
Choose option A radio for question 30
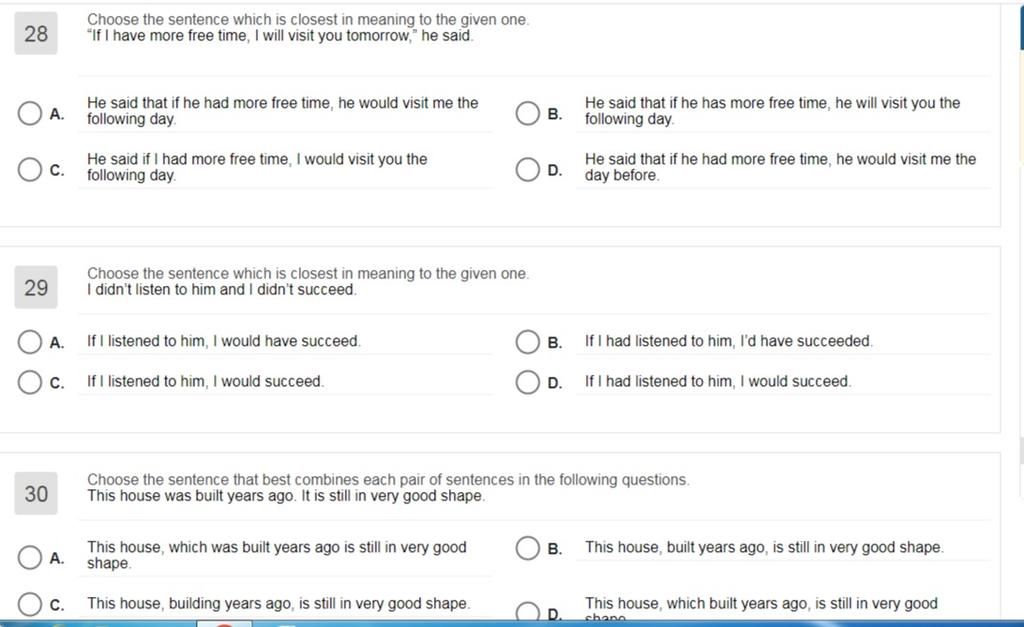point(30,557)
